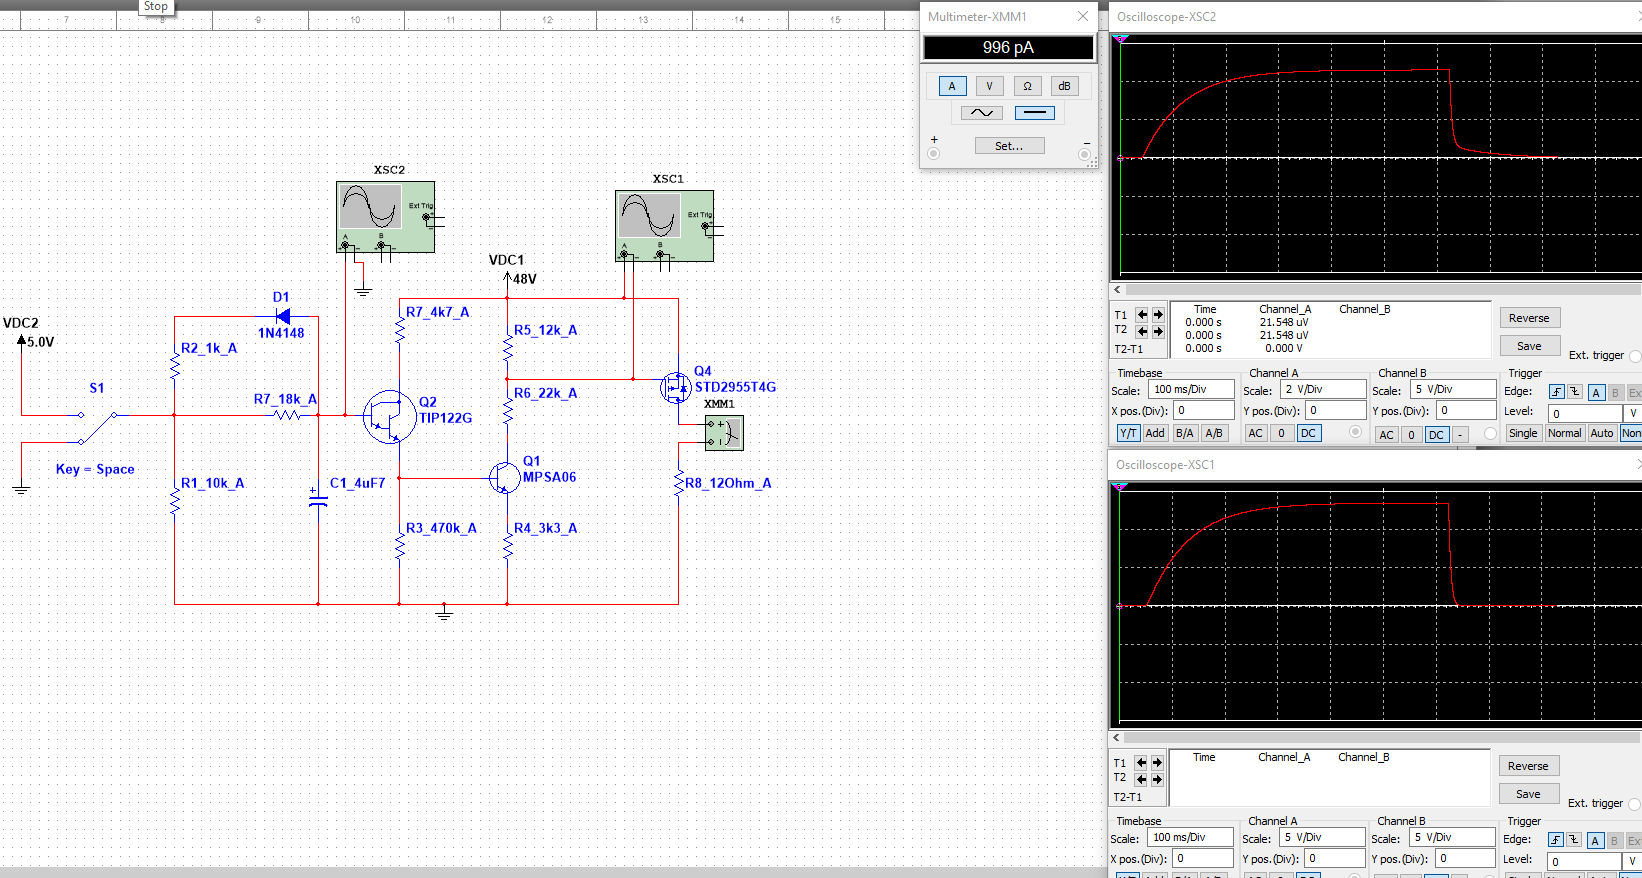Switch multimeter to Ohm resistance mode

click(1027, 86)
